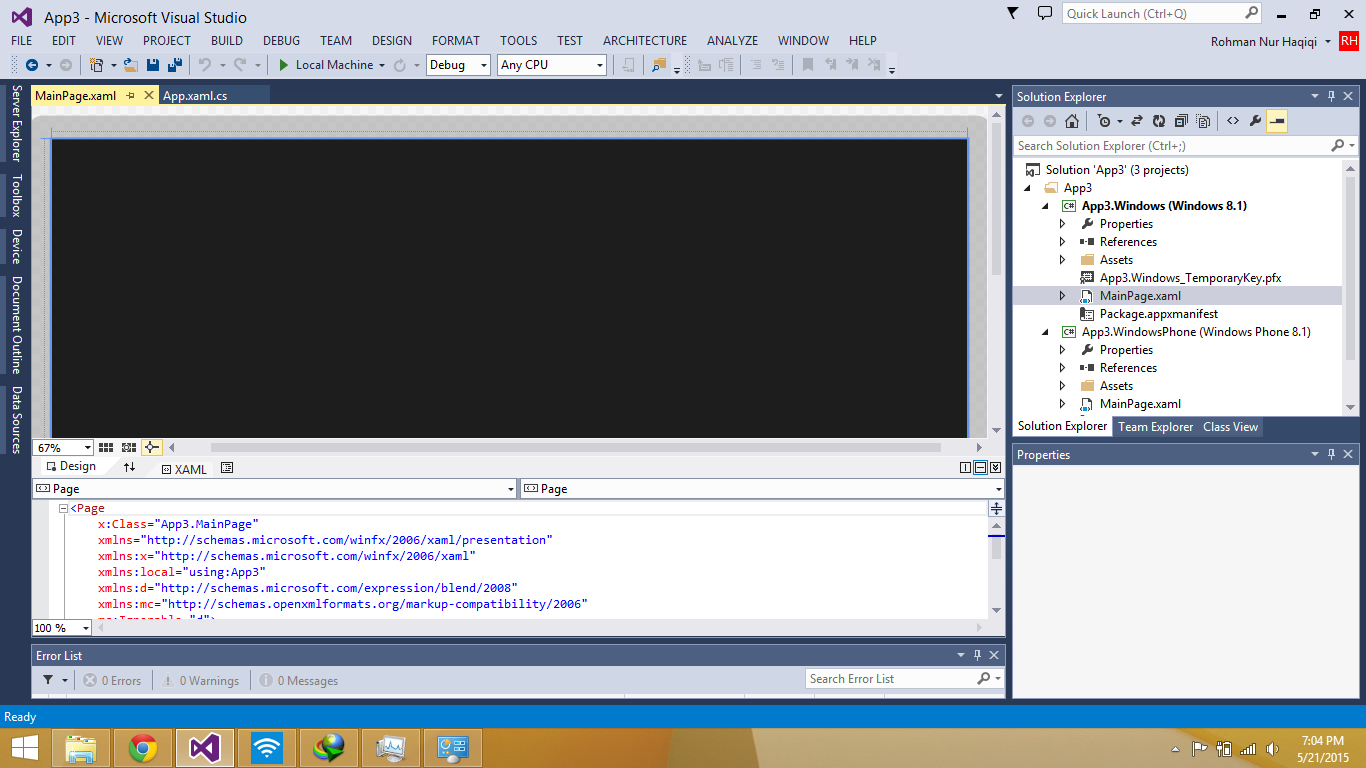Click the Search Error List field

pos(903,679)
